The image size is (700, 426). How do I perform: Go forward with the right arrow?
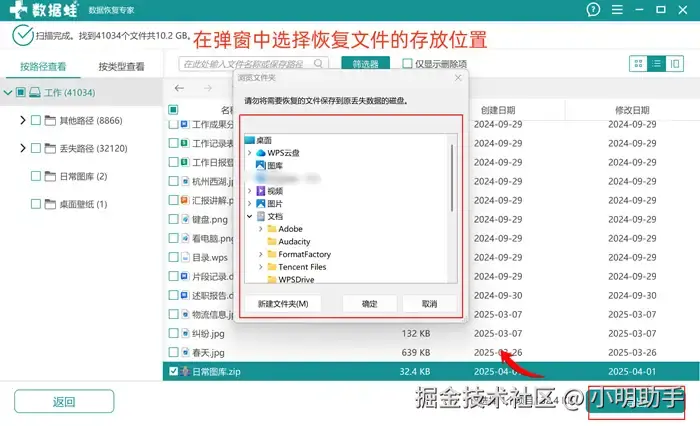coord(208,88)
